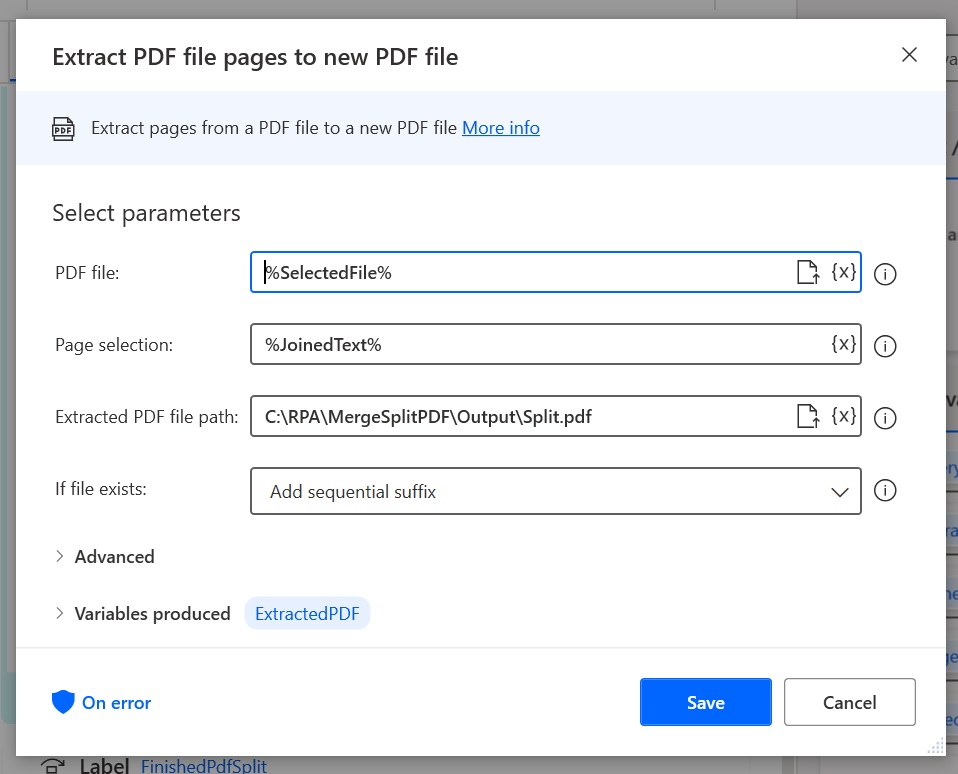
Task: Browse for the Extracted PDF file path
Action: point(807,417)
